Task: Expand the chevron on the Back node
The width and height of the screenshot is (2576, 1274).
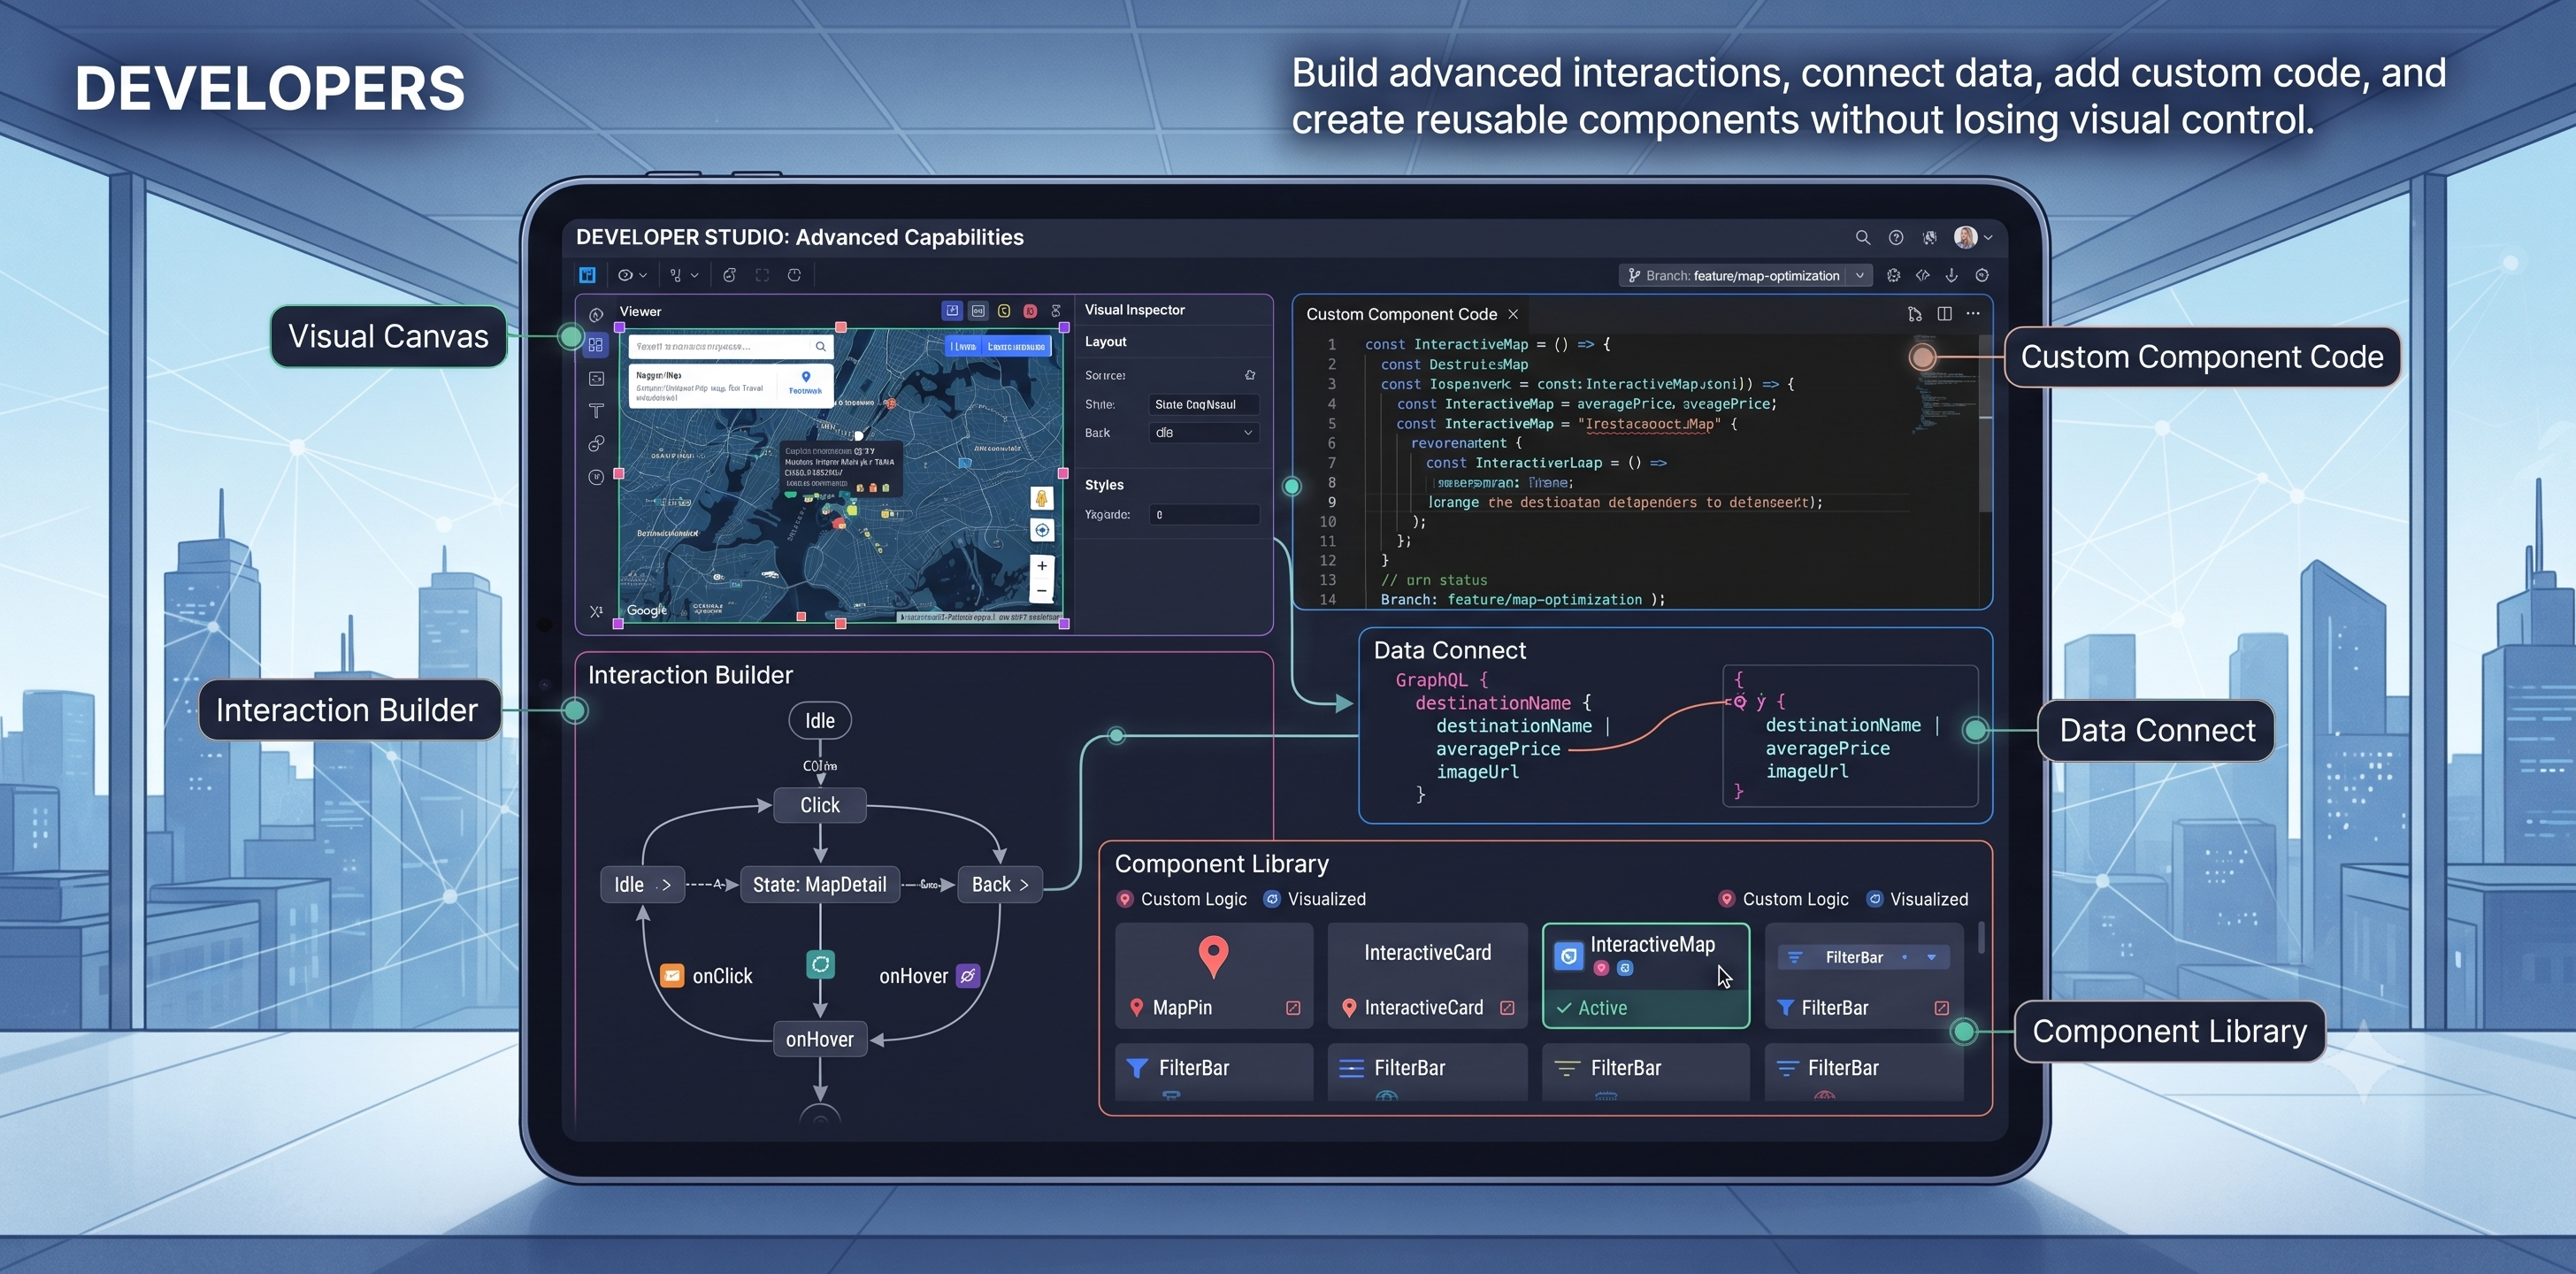Action: 1024,885
